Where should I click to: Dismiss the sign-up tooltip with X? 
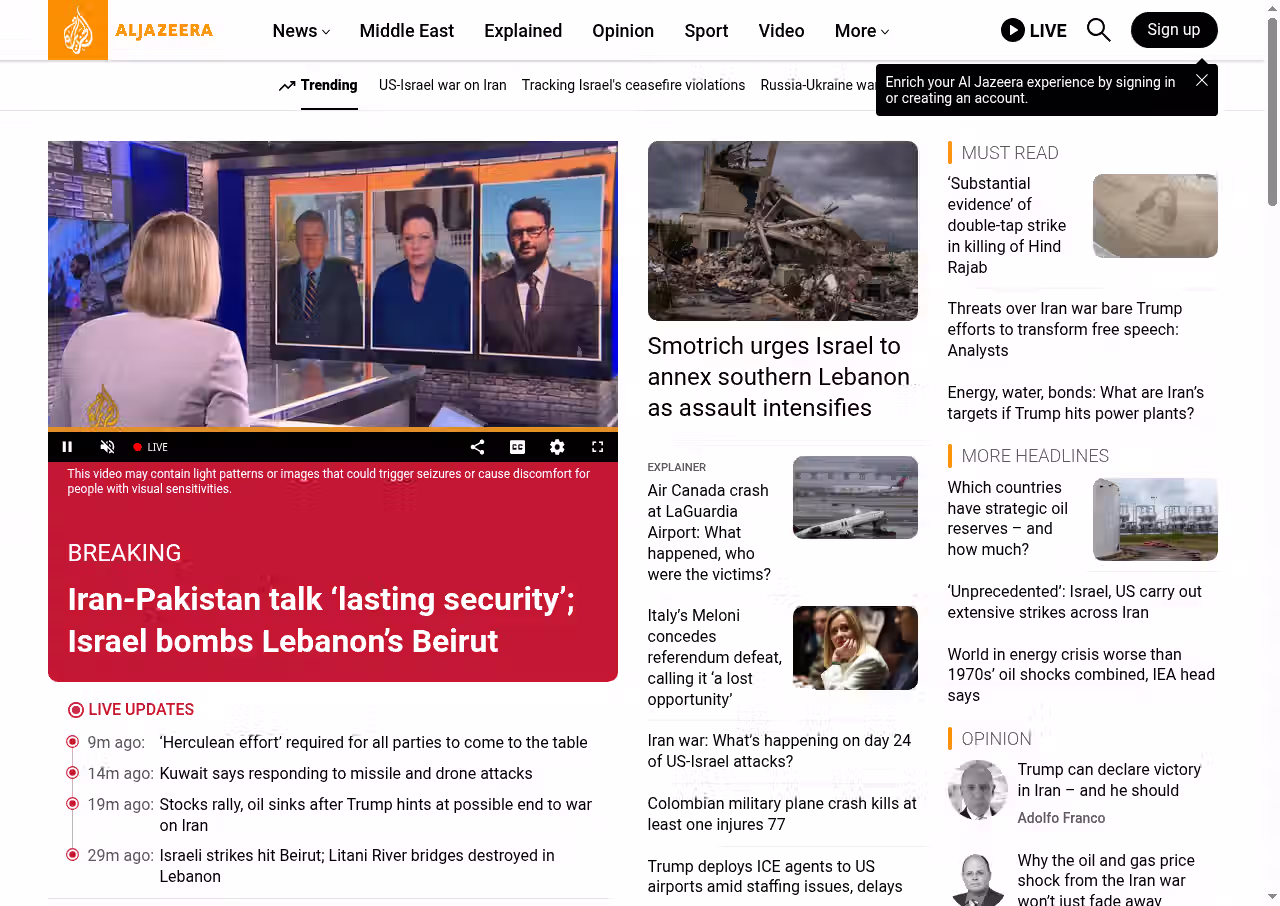click(x=1201, y=80)
